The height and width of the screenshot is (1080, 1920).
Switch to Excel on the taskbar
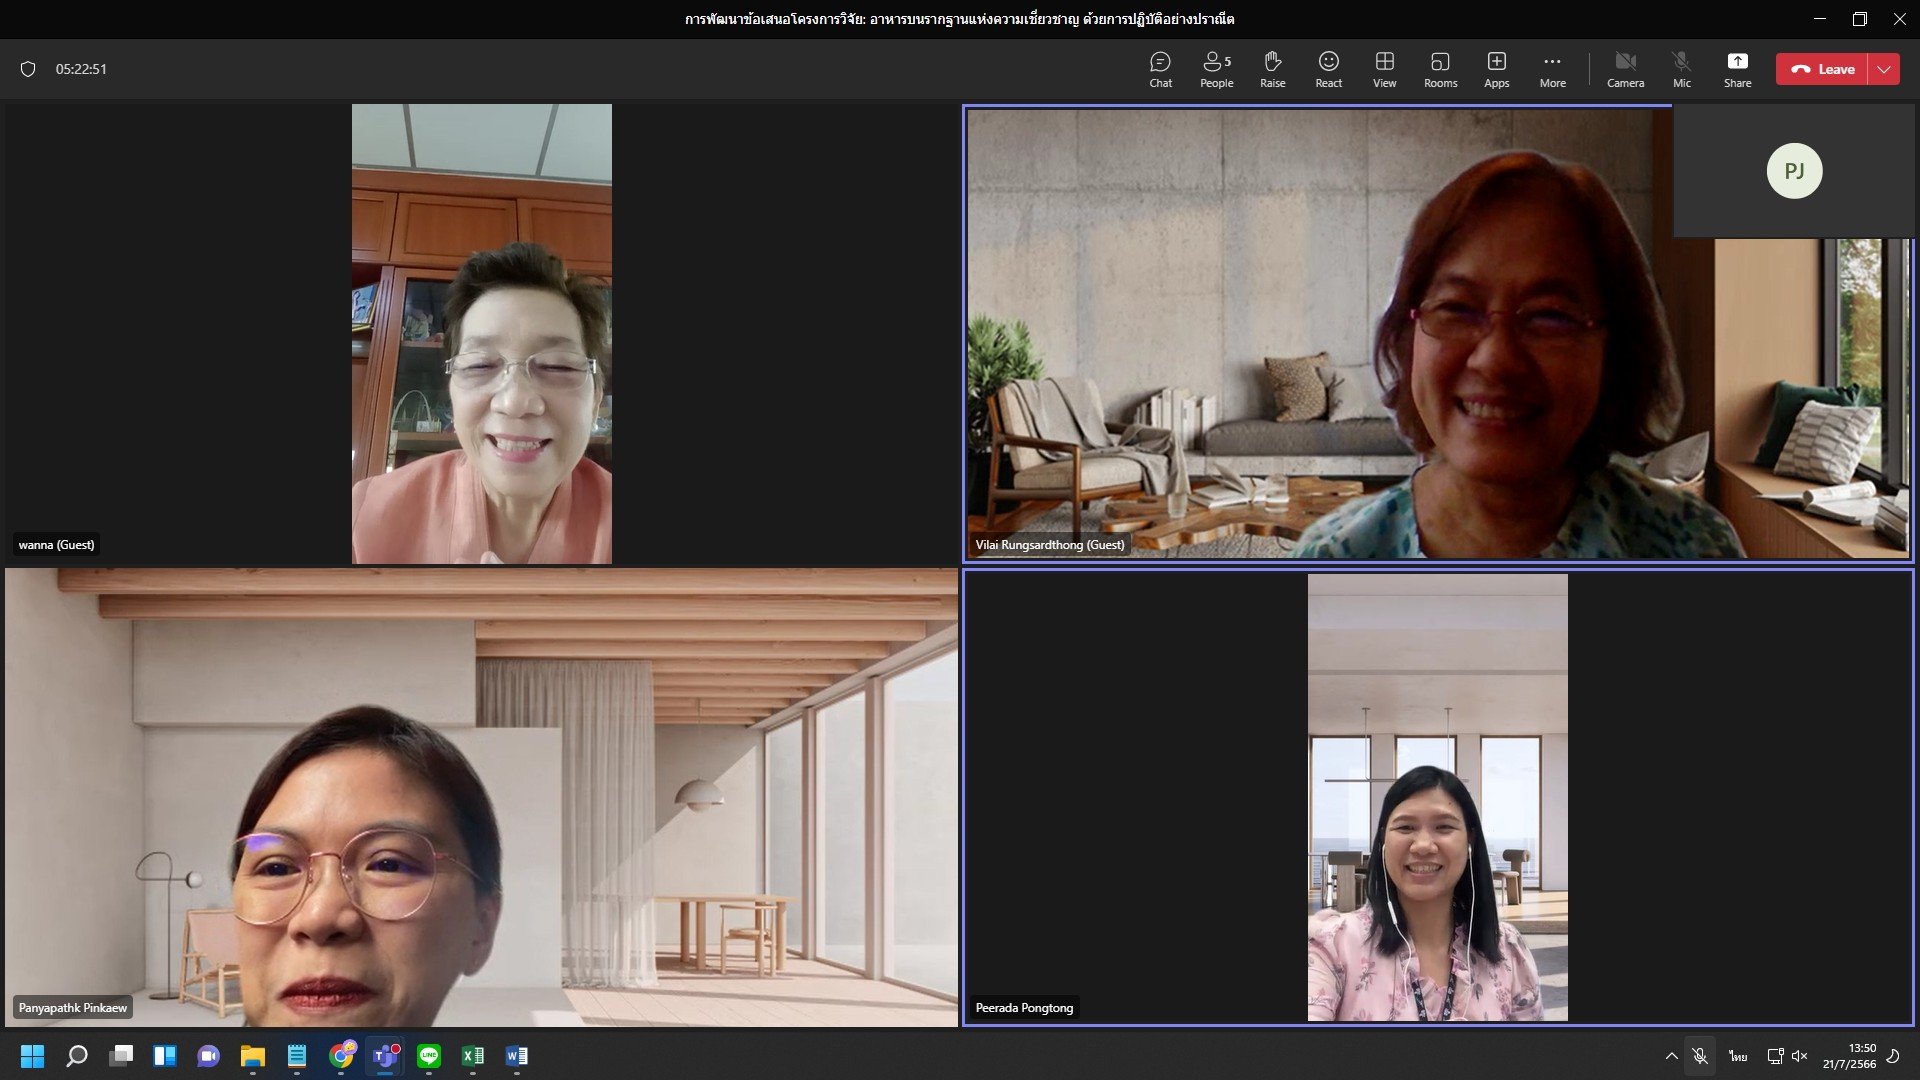point(473,1056)
